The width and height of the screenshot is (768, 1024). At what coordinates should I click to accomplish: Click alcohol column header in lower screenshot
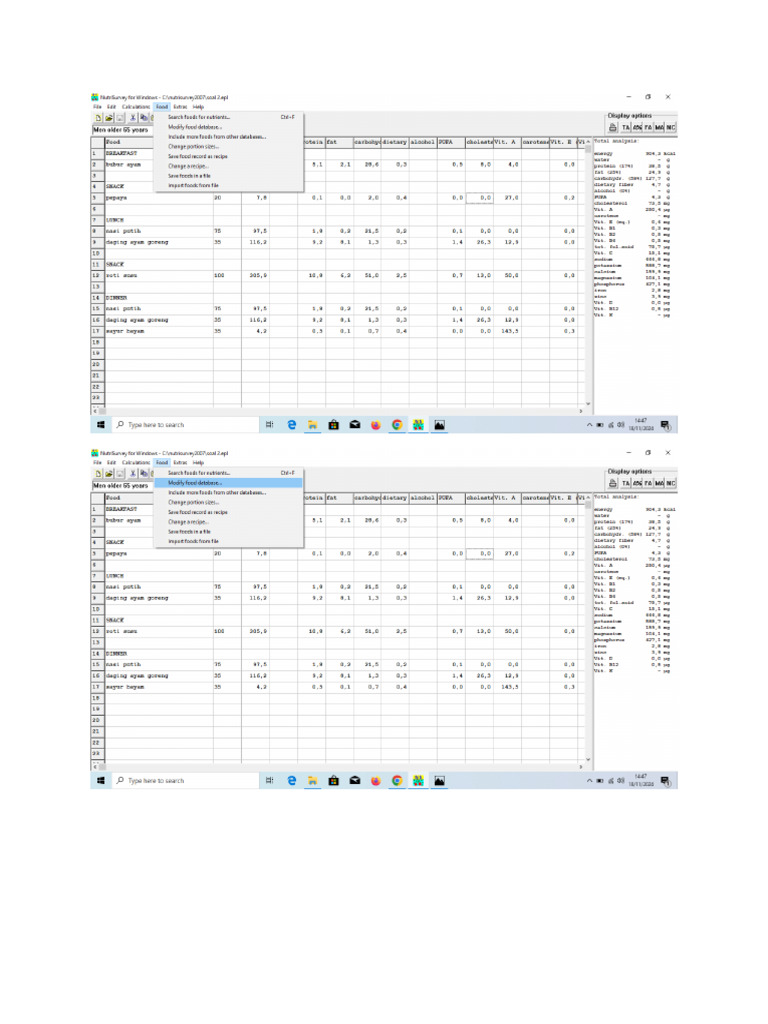(423, 498)
